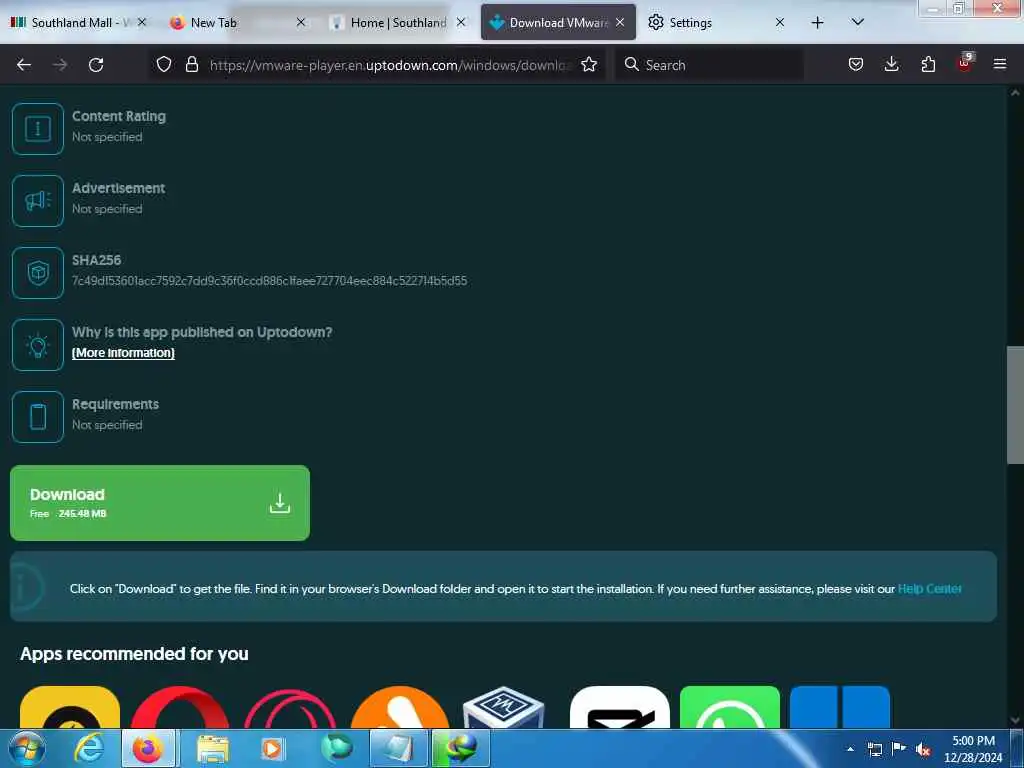The image size is (1024, 768).
Task: Open the red Opera recommended app thumbnail
Action: point(180,707)
